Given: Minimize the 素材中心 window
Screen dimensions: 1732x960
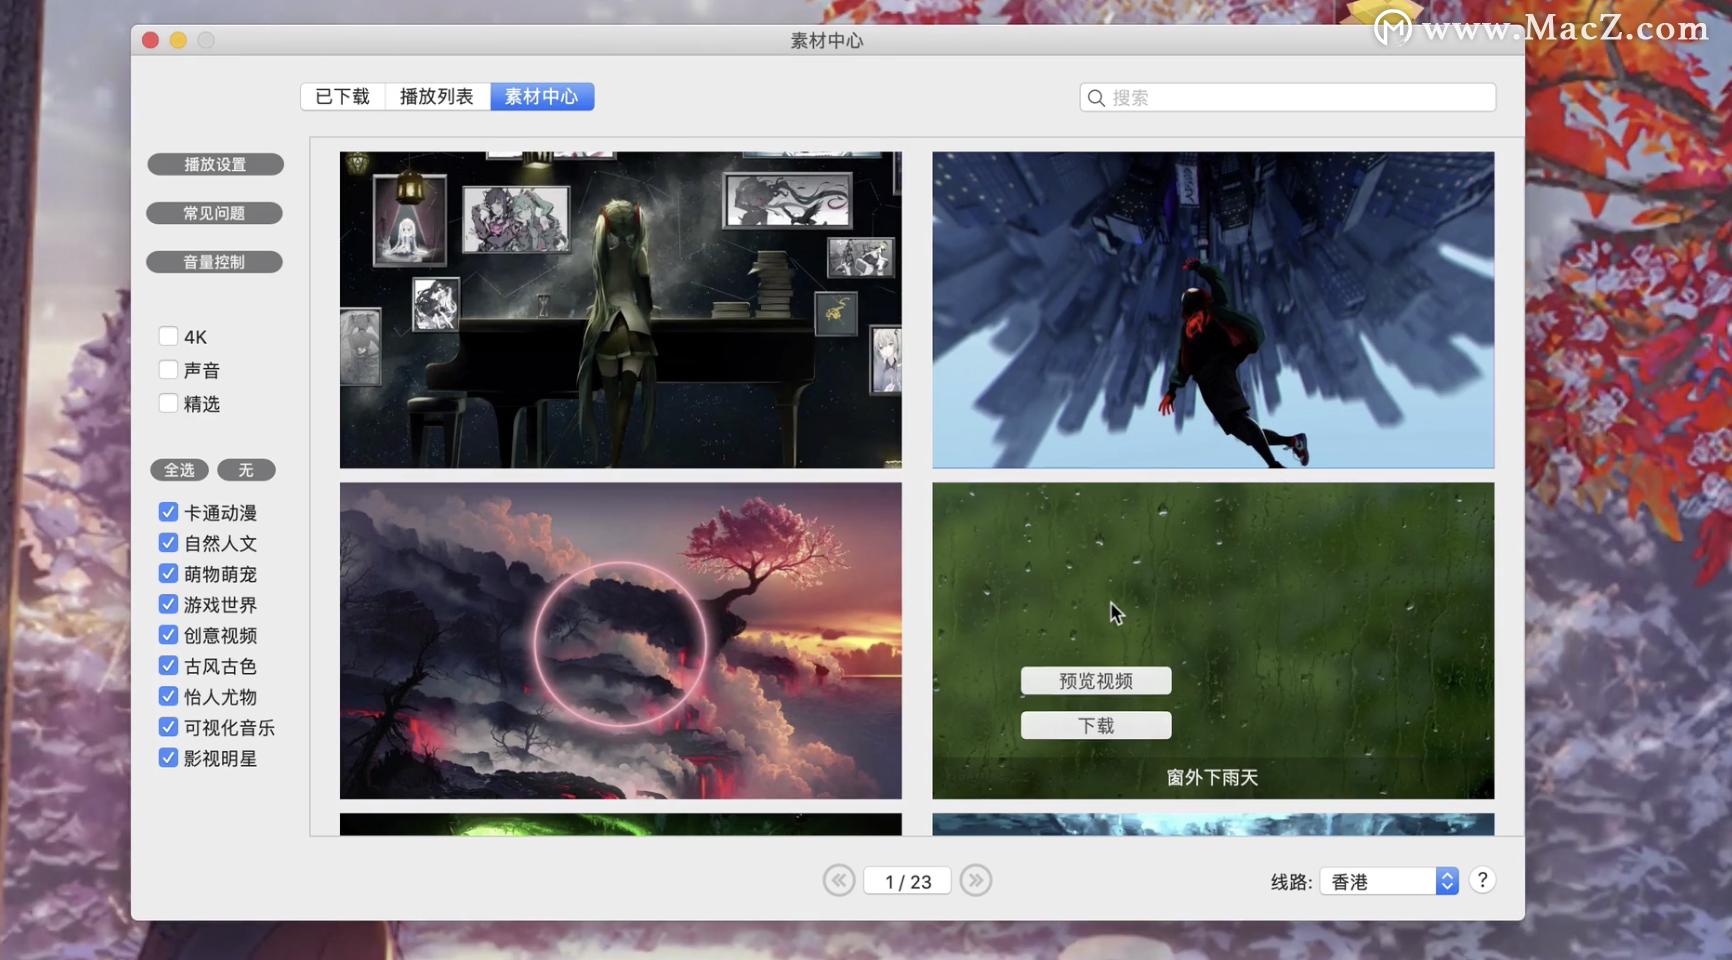Looking at the screenshot, I should [178, 40].
